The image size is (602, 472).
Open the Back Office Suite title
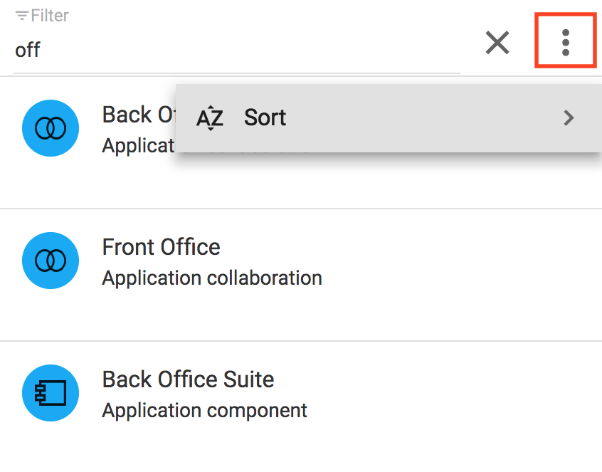tap(188, 380)
